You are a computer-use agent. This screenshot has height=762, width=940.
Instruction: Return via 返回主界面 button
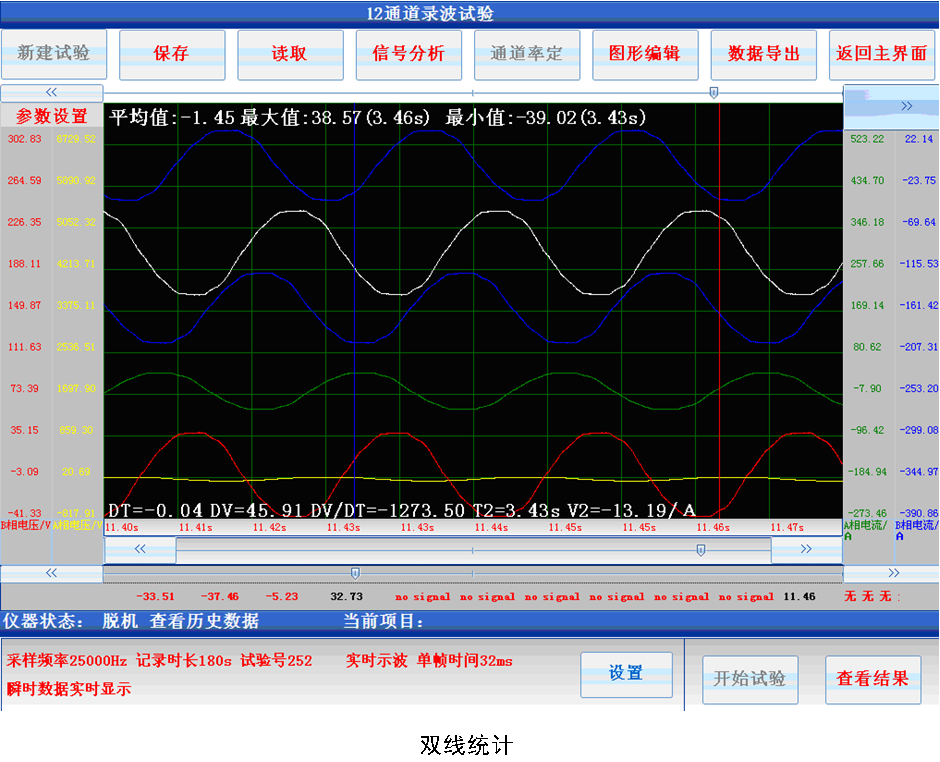point(882,54)
